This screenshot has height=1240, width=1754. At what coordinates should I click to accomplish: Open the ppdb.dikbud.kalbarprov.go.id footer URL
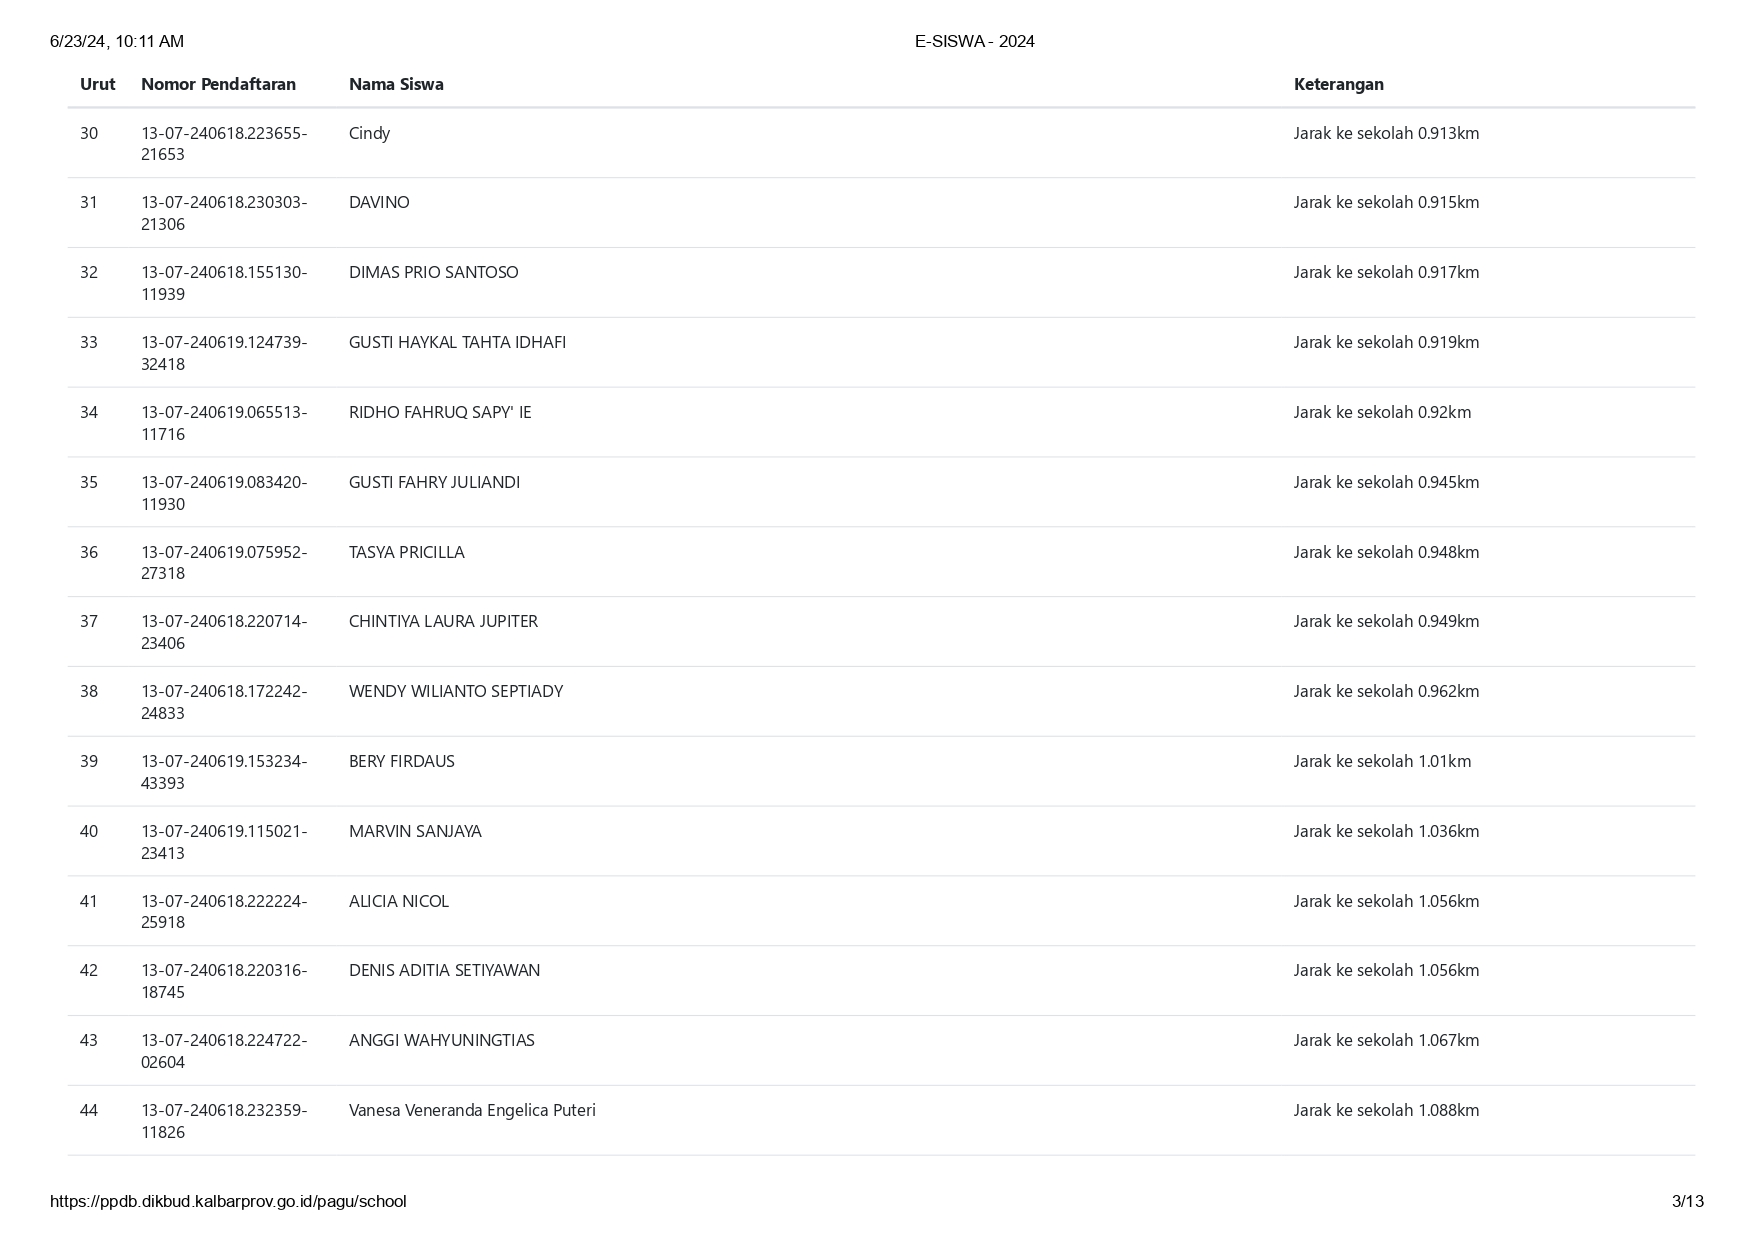click(x=228, y=1201)
